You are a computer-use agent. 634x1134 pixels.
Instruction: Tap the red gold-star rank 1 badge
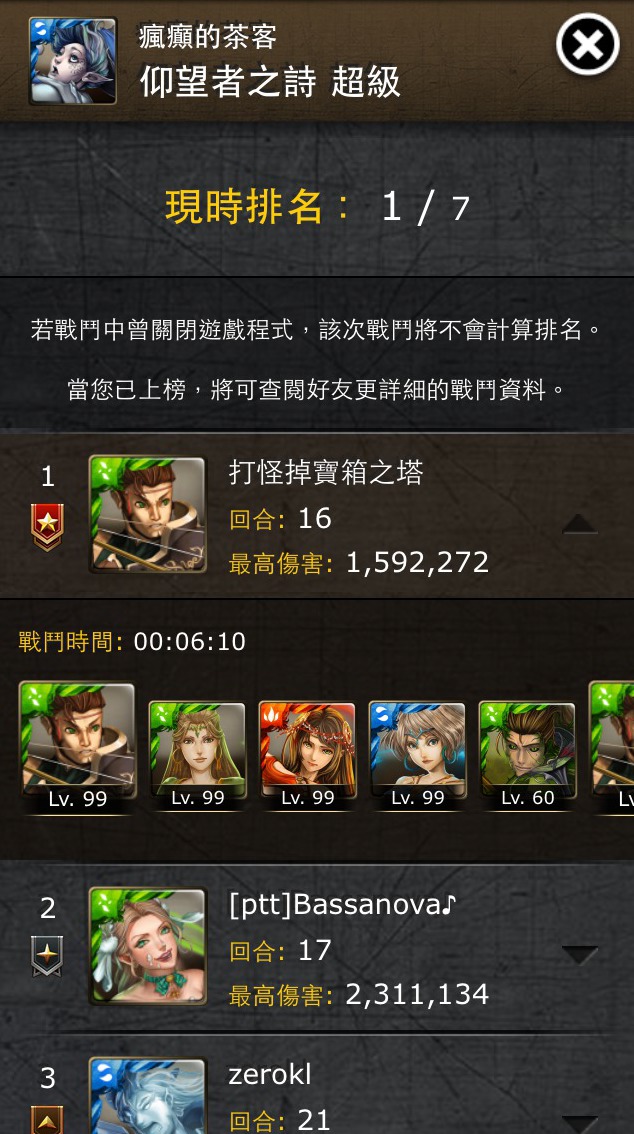click(x=47, y=527)
